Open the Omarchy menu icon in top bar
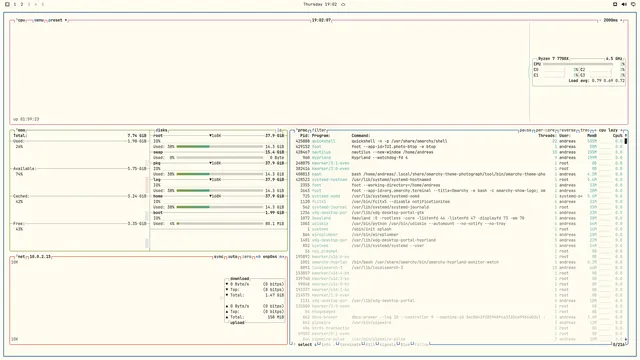The height and width of the screenshot is (360, 640). pos(7,4)
